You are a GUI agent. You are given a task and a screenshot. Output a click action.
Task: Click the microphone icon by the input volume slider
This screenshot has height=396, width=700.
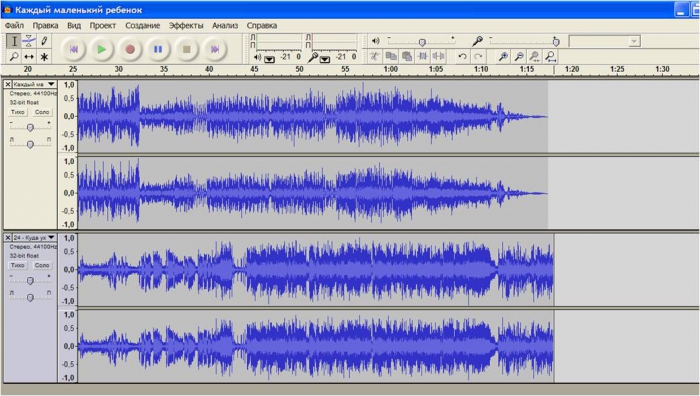(x=477, y=41)
